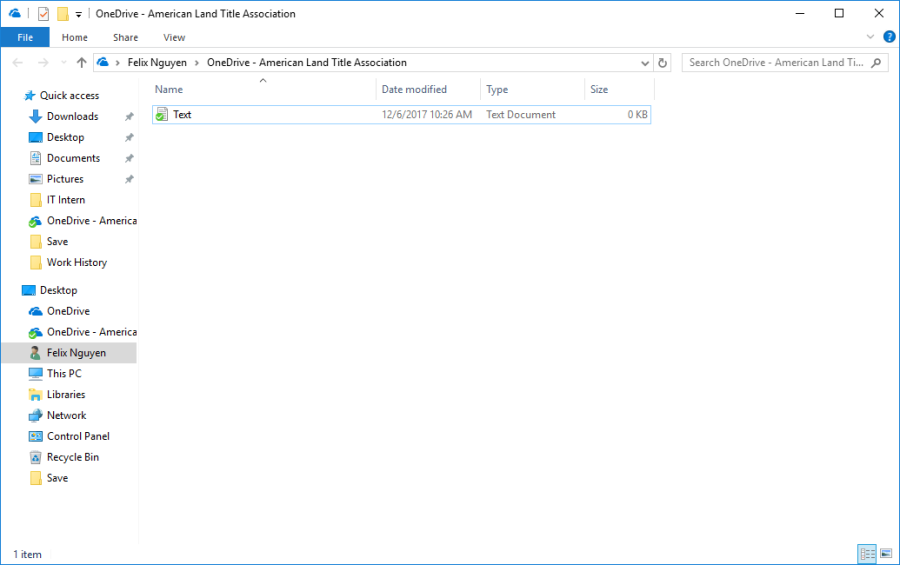Select the Text file
Image resolution: width=900 pixels, height=565 pixels.
click(x=401, y=114)
